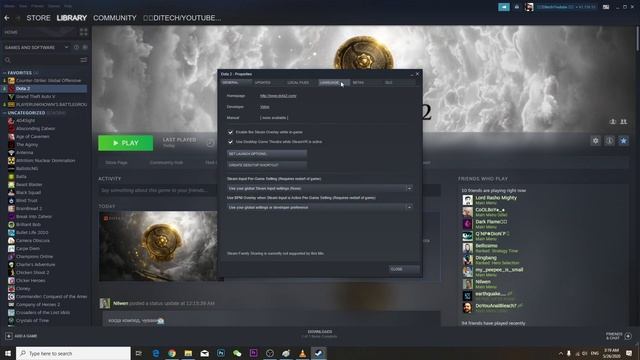This screenshot has width=640, height=360.
Task: Click Add a Game text at bottom left
Action: point(26,336)
